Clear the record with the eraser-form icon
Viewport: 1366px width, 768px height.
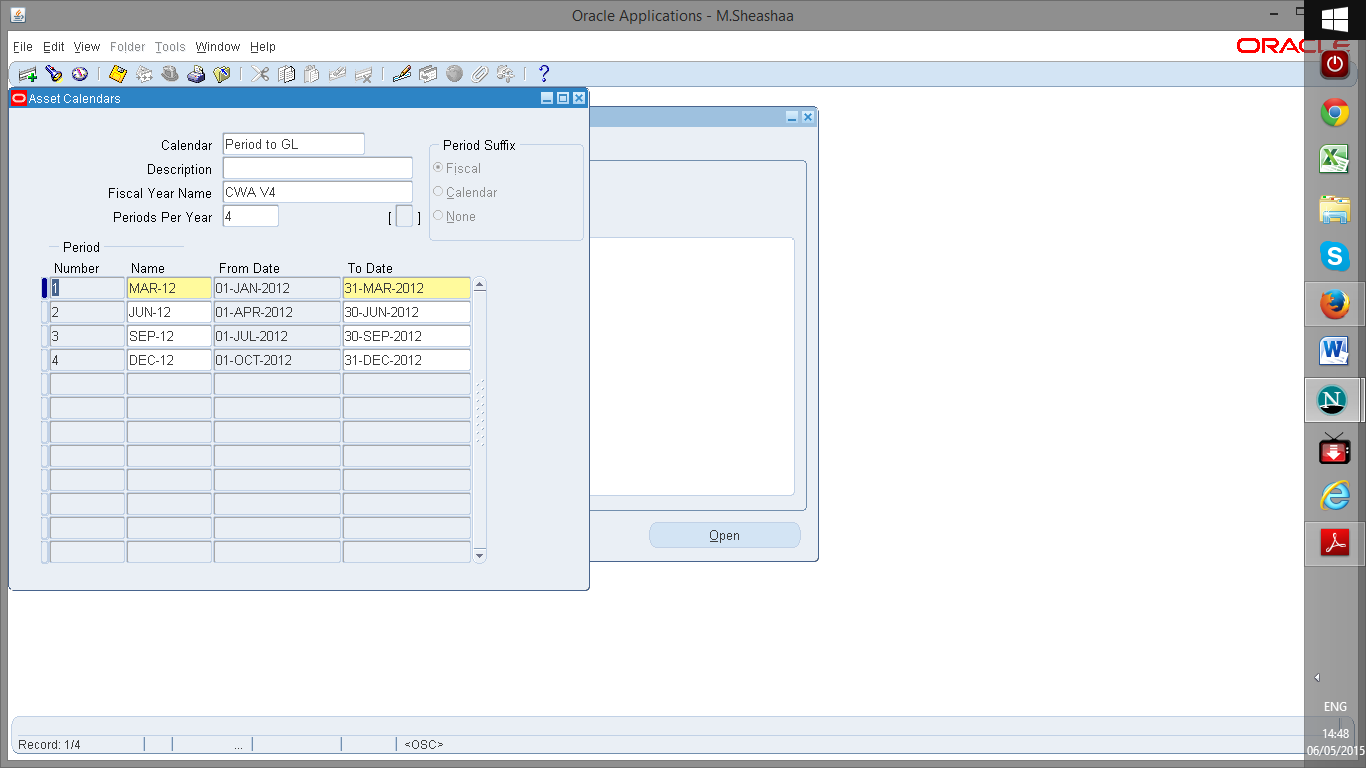click(339, 73)
